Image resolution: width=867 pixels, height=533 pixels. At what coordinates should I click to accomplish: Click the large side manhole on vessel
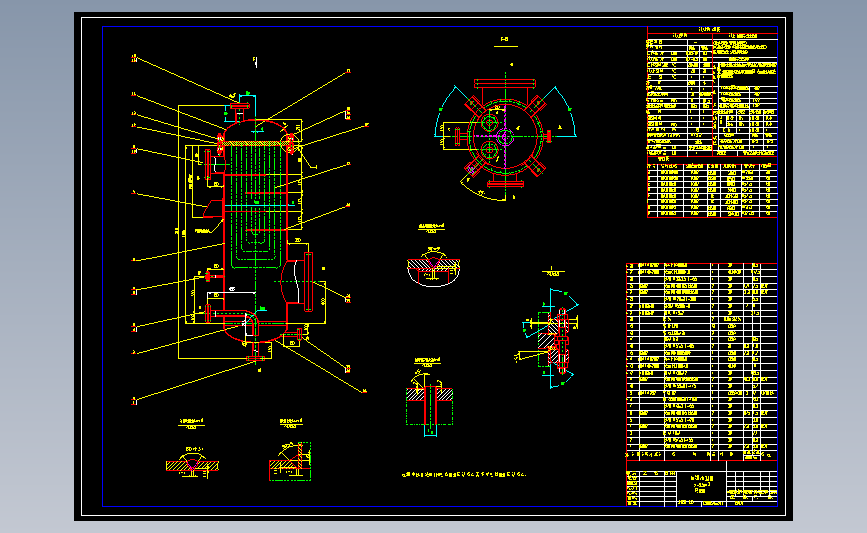point(299,281)
